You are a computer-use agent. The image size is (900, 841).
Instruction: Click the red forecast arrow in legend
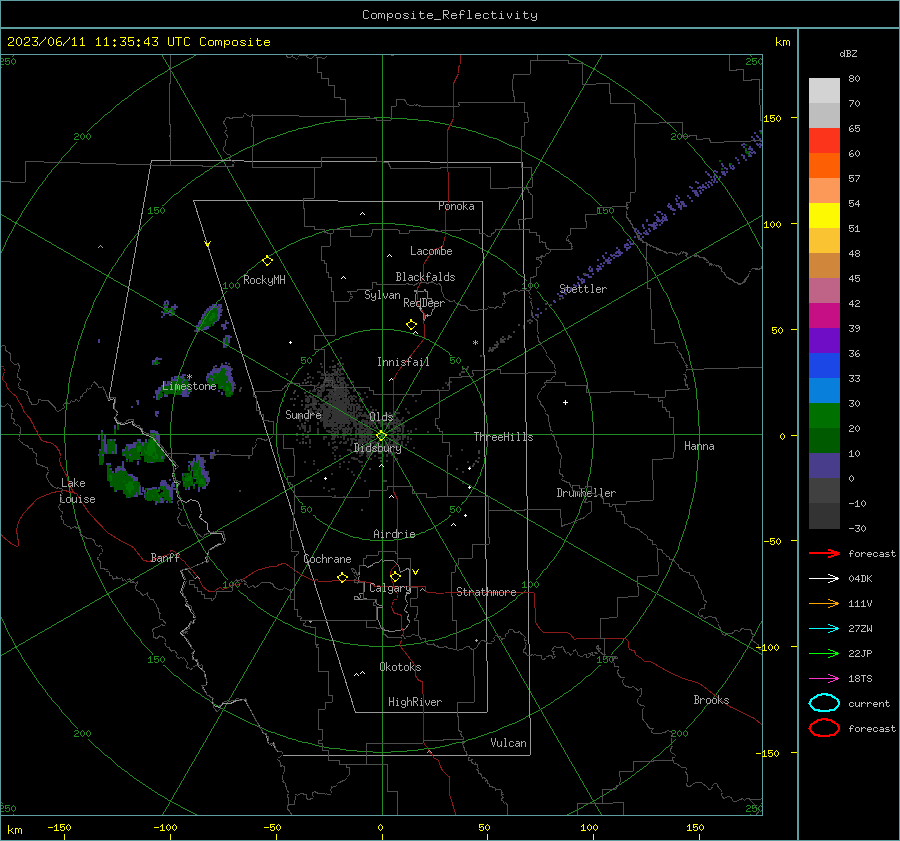(x=824, y=553)
